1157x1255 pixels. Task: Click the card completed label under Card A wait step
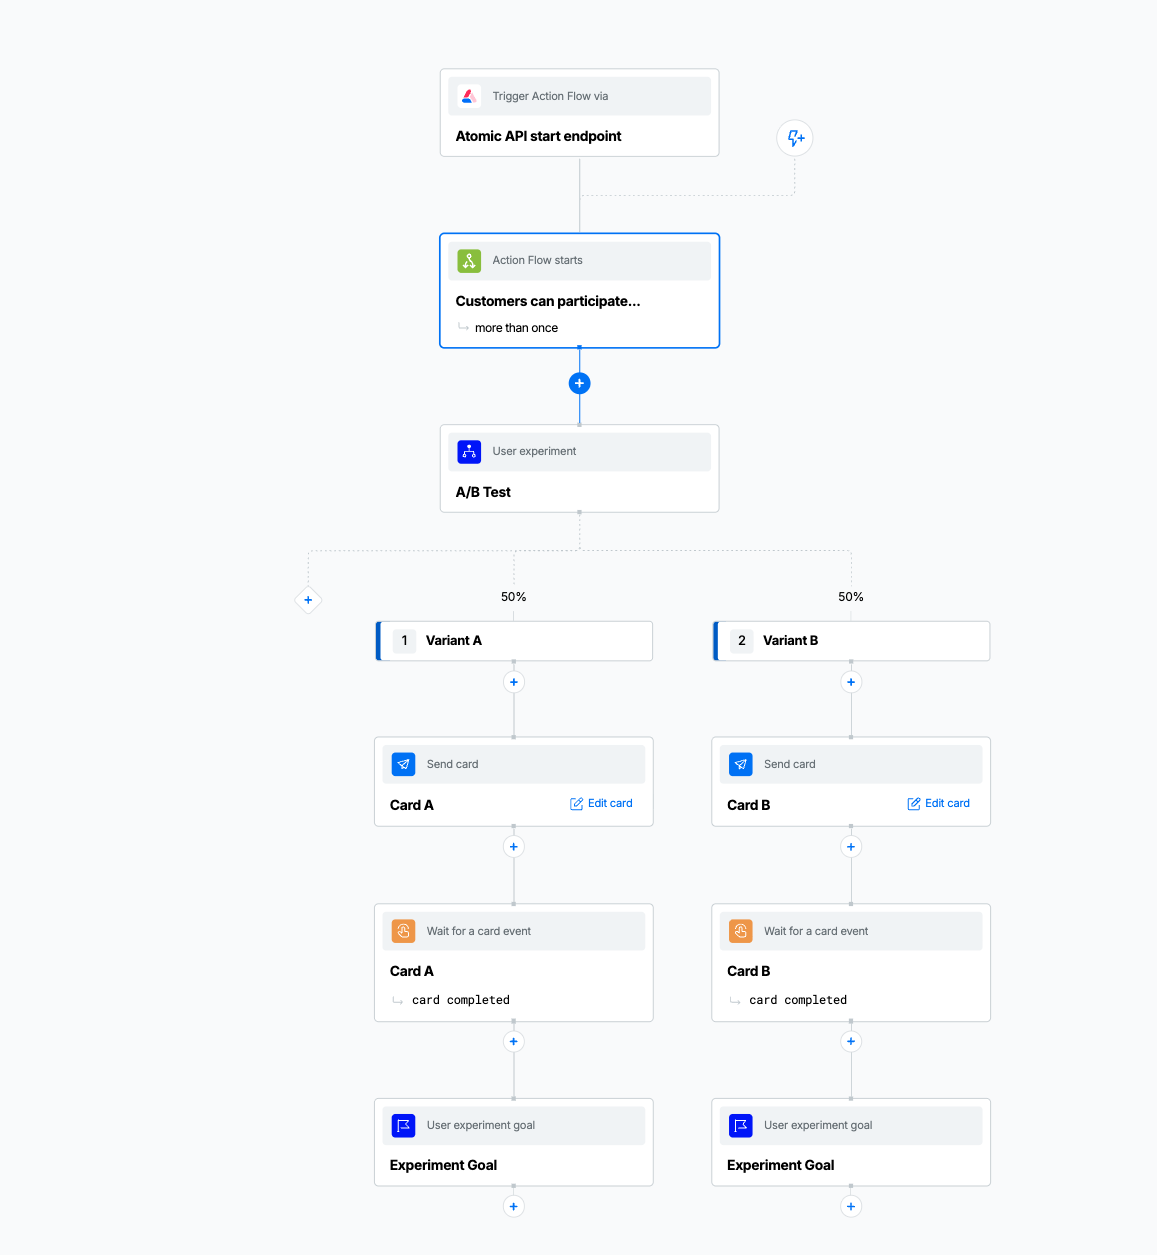coord(460,999)
